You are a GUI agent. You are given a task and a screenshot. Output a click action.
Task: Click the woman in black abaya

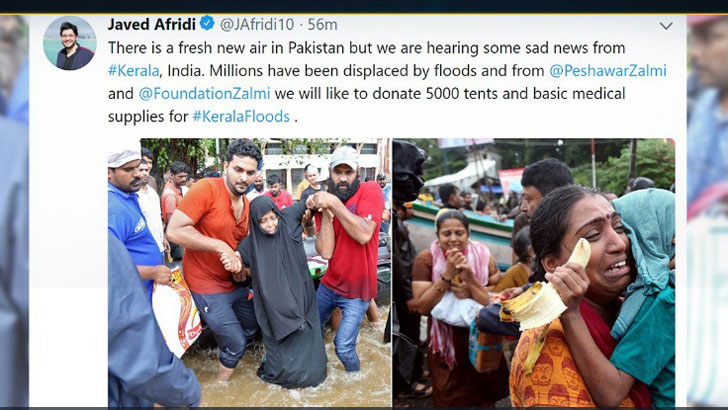point(280,292)
